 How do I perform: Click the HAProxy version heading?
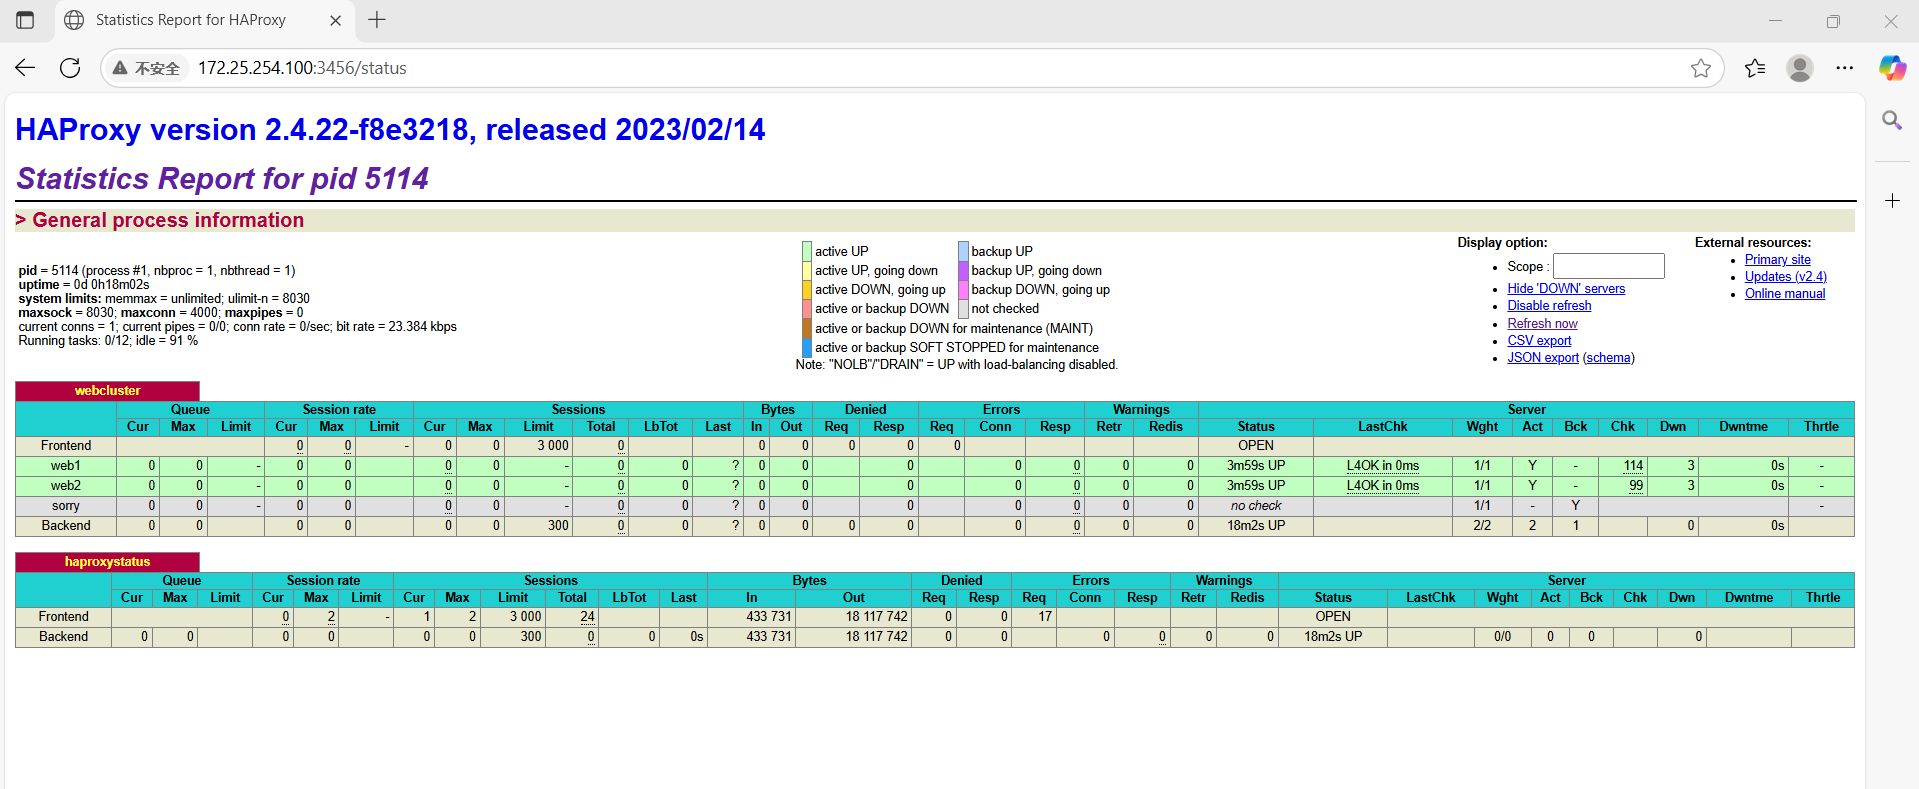tap(390, 130)
